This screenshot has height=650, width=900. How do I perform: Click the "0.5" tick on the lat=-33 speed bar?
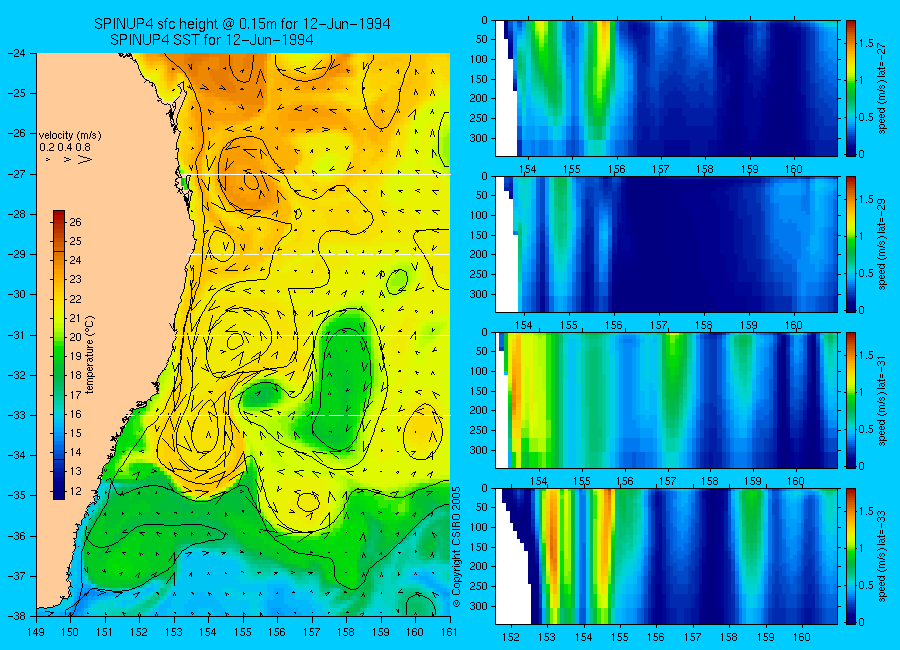coord(866,585)
